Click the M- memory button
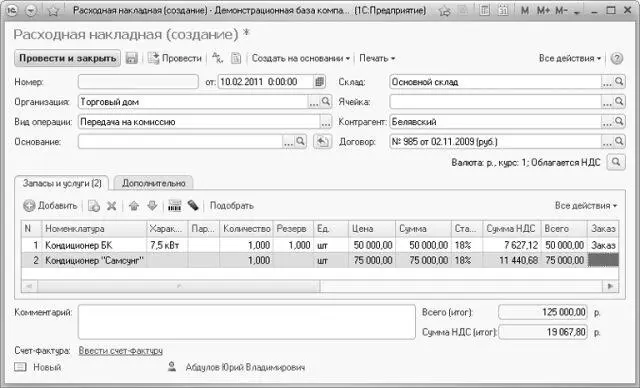 (x=561, y=11)
